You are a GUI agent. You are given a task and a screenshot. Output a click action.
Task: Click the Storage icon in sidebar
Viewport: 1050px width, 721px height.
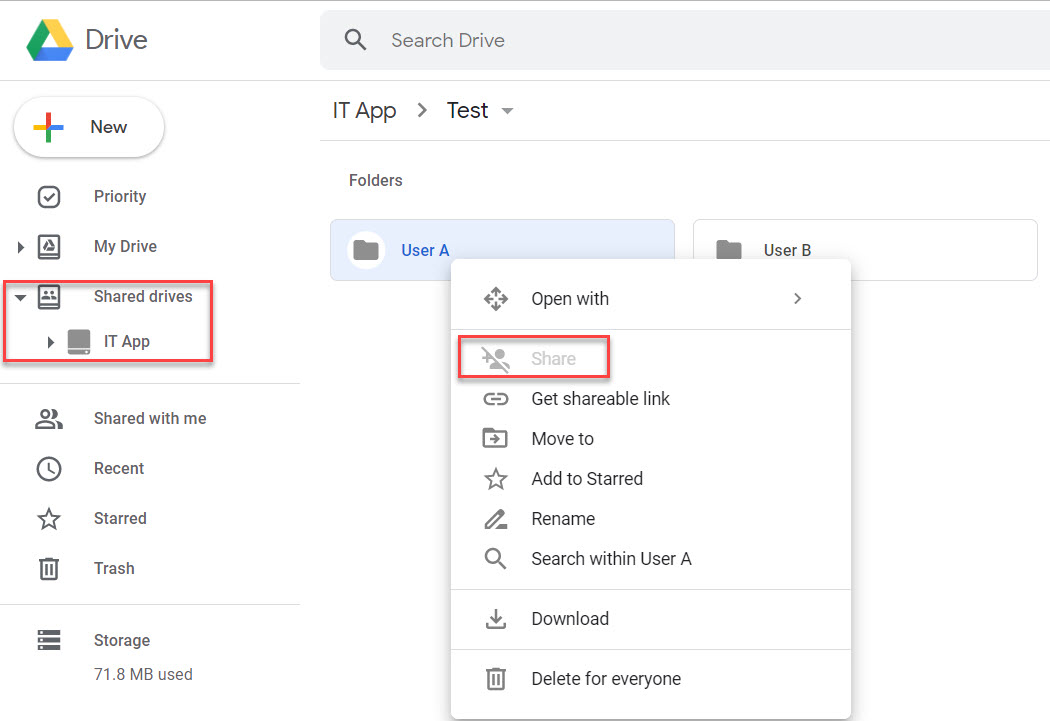[48, 640]
